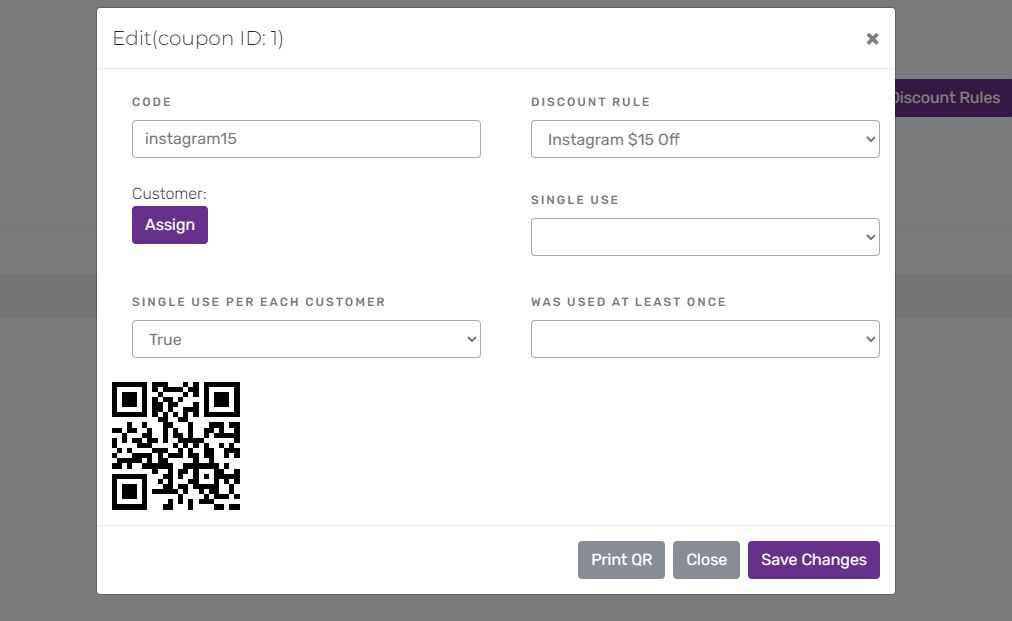Click the dialog title Edit(coupon ID: 1)
This screenshot has height=621, width=1012.
[197, 38]
